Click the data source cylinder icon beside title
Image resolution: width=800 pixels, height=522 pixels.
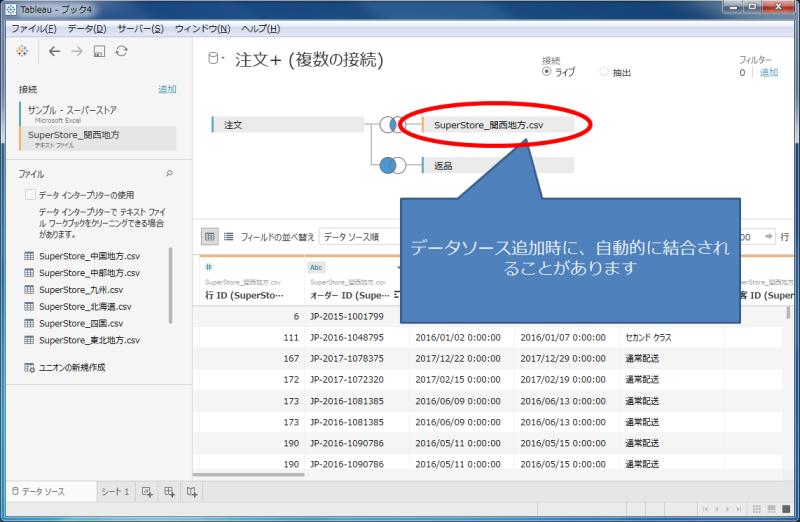click(213, 59)
